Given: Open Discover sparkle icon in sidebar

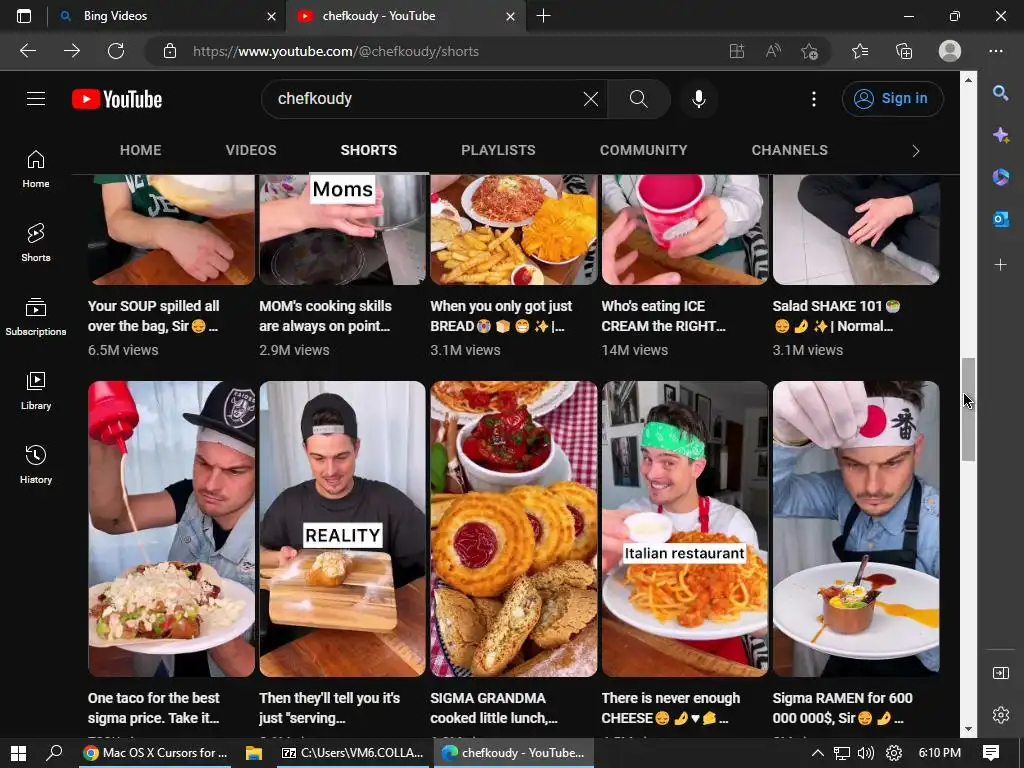Looking at the screenshot, I should 1000,135.
